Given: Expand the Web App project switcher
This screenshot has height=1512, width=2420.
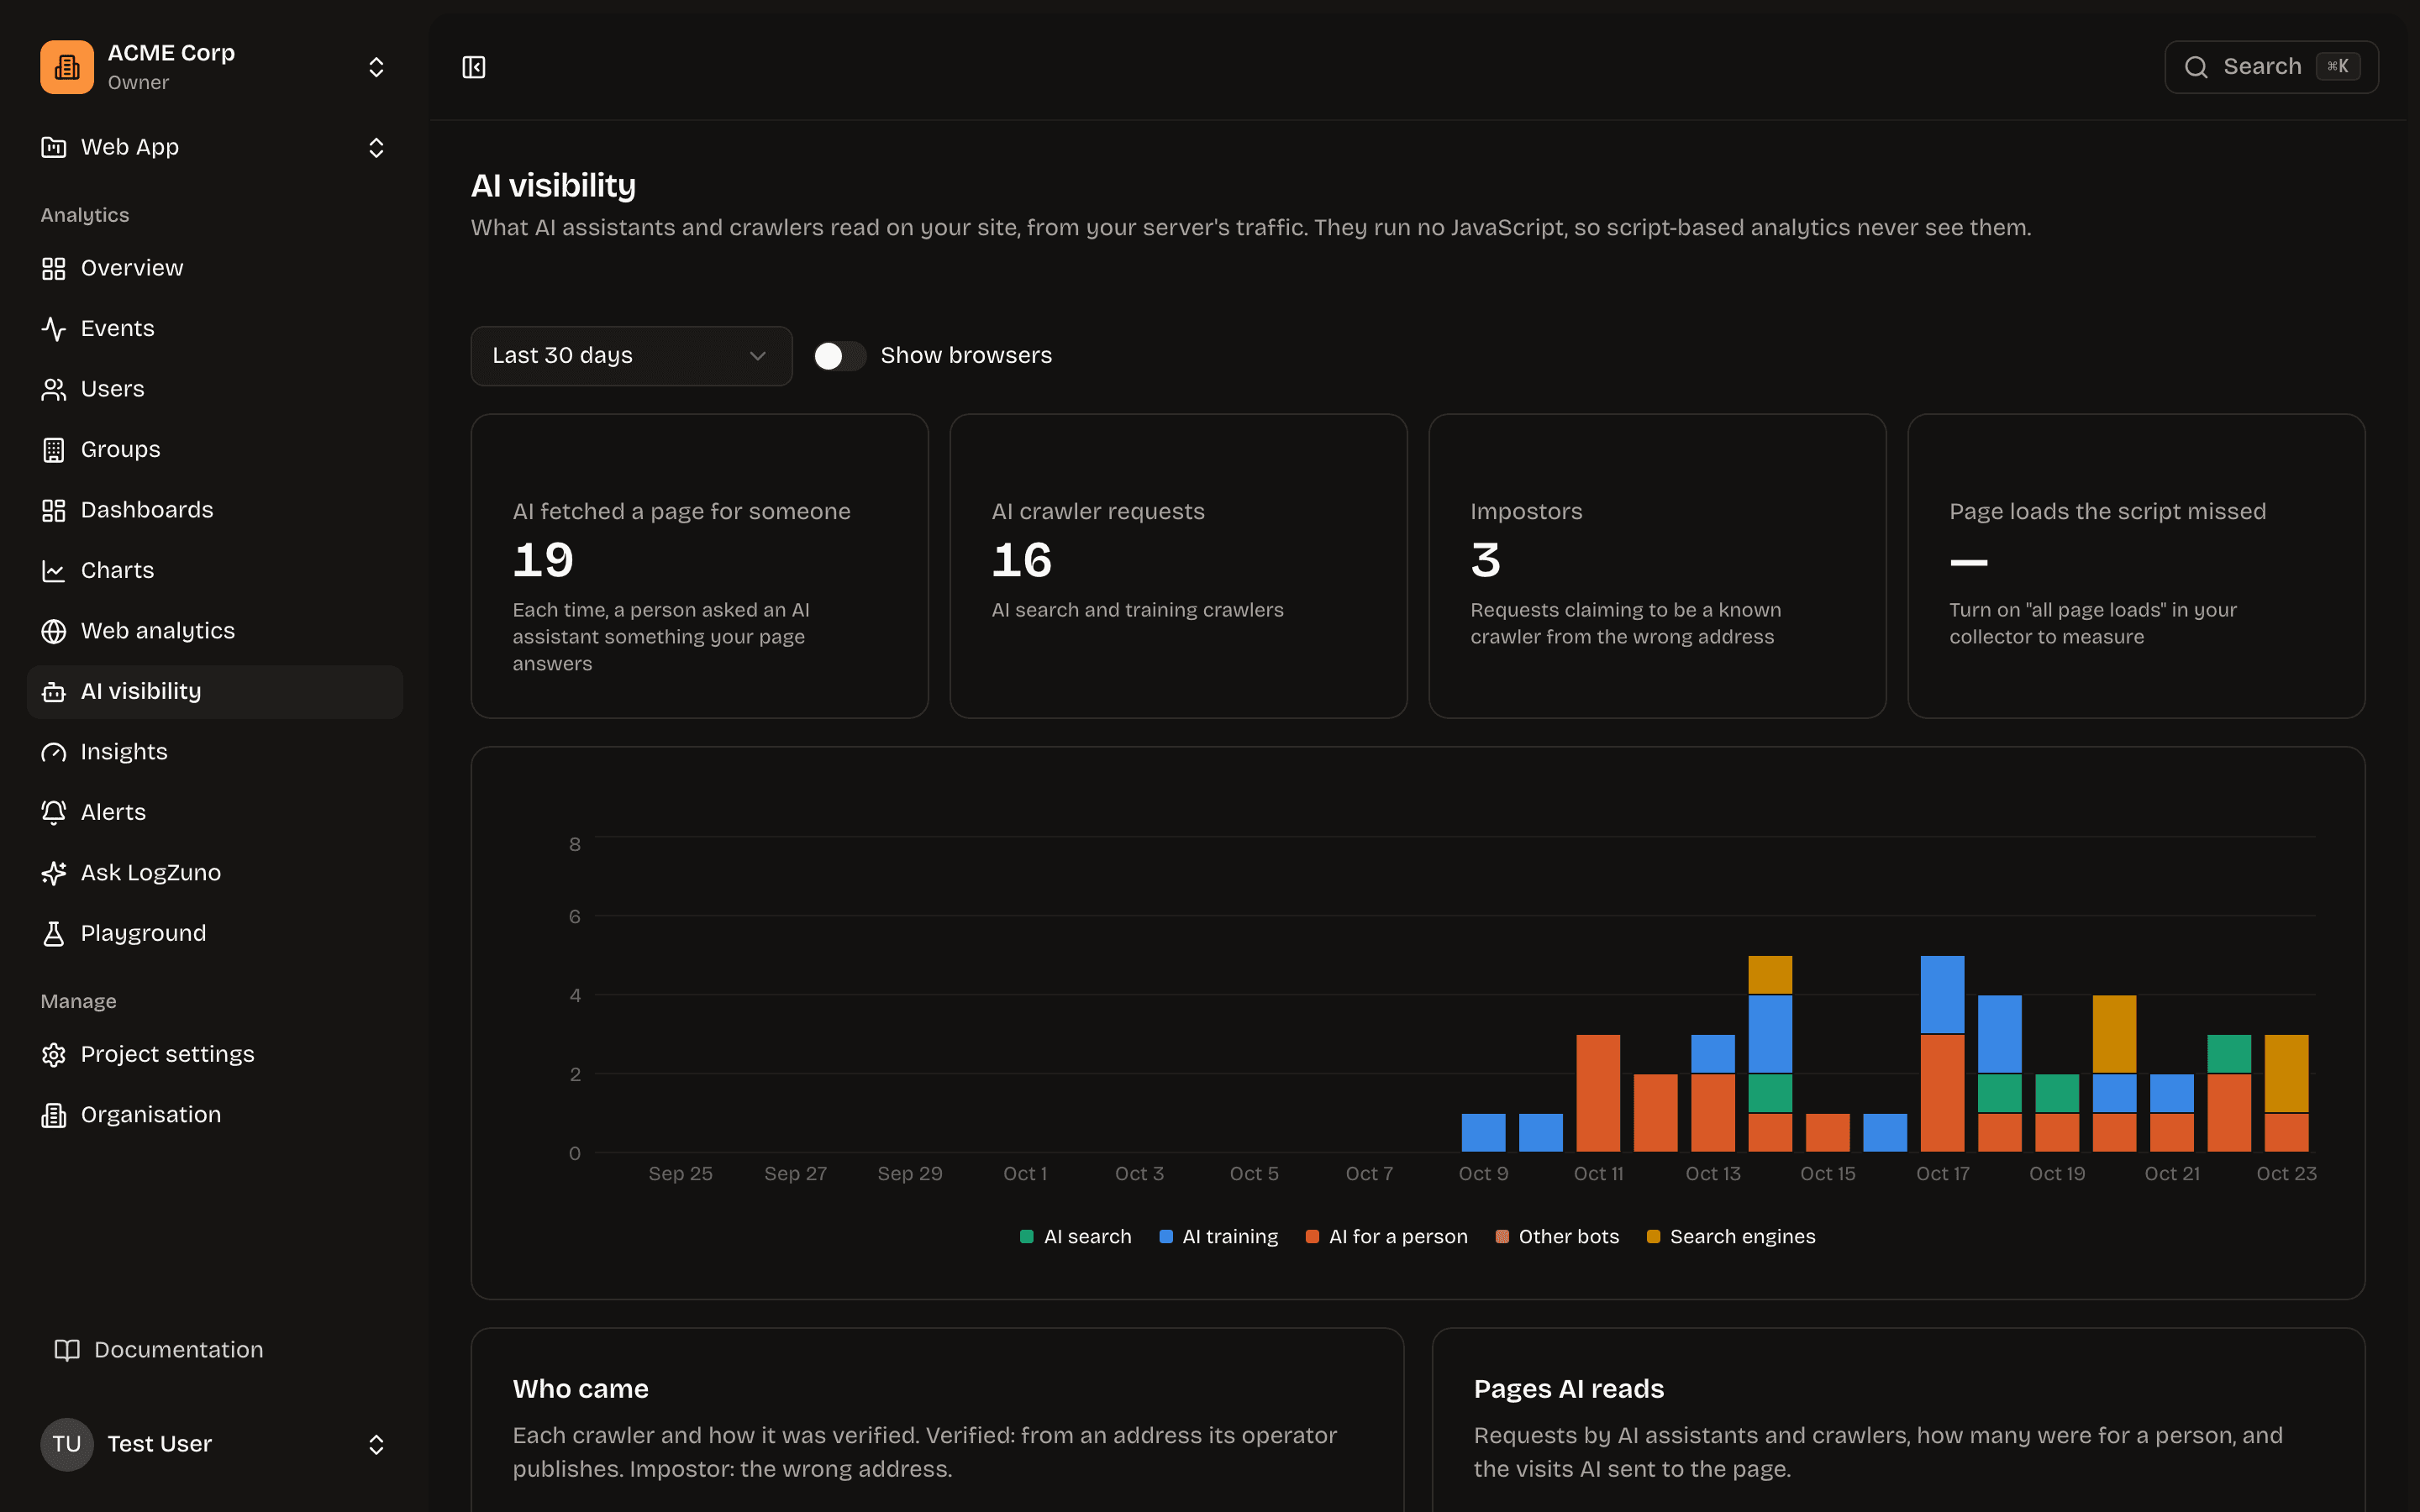Looking at the screenshot, I should coord(376,148).
